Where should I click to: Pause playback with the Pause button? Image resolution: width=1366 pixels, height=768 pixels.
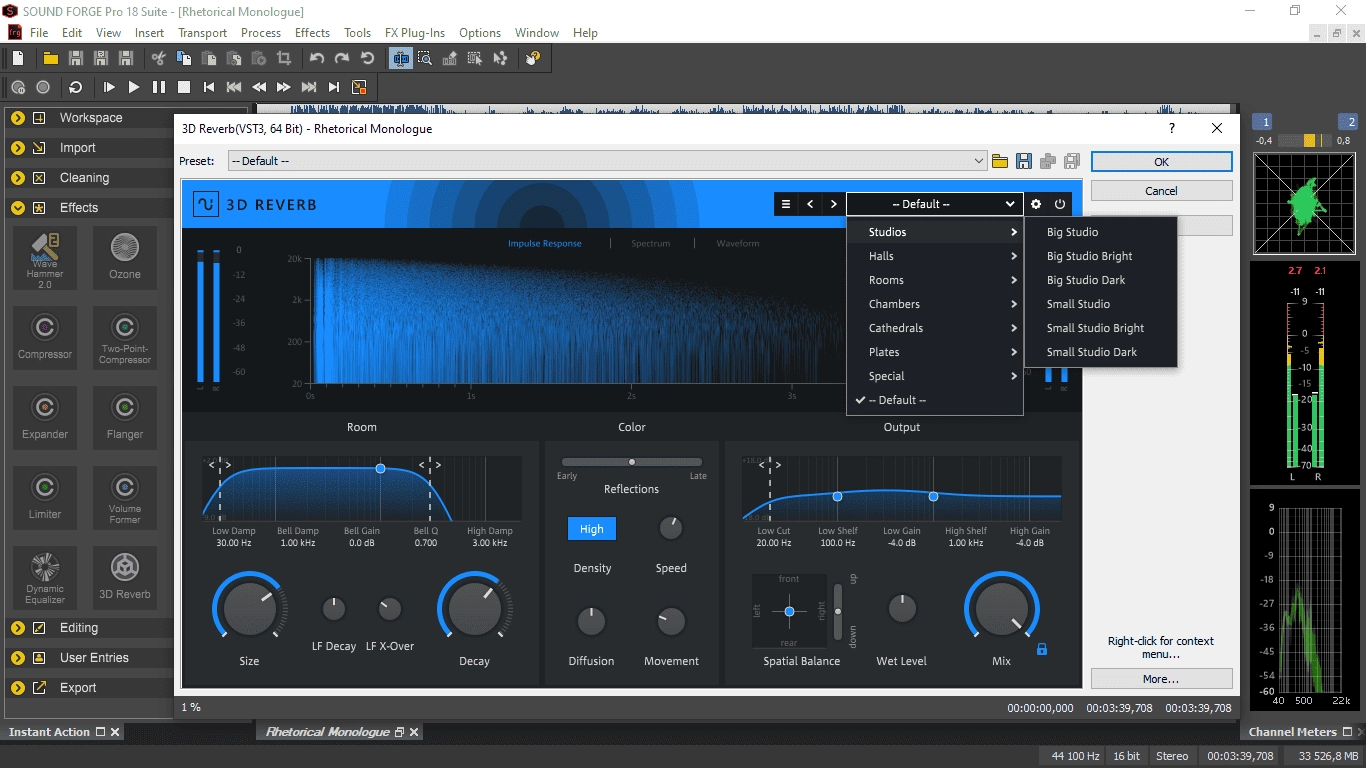click(x=159, y=87)
